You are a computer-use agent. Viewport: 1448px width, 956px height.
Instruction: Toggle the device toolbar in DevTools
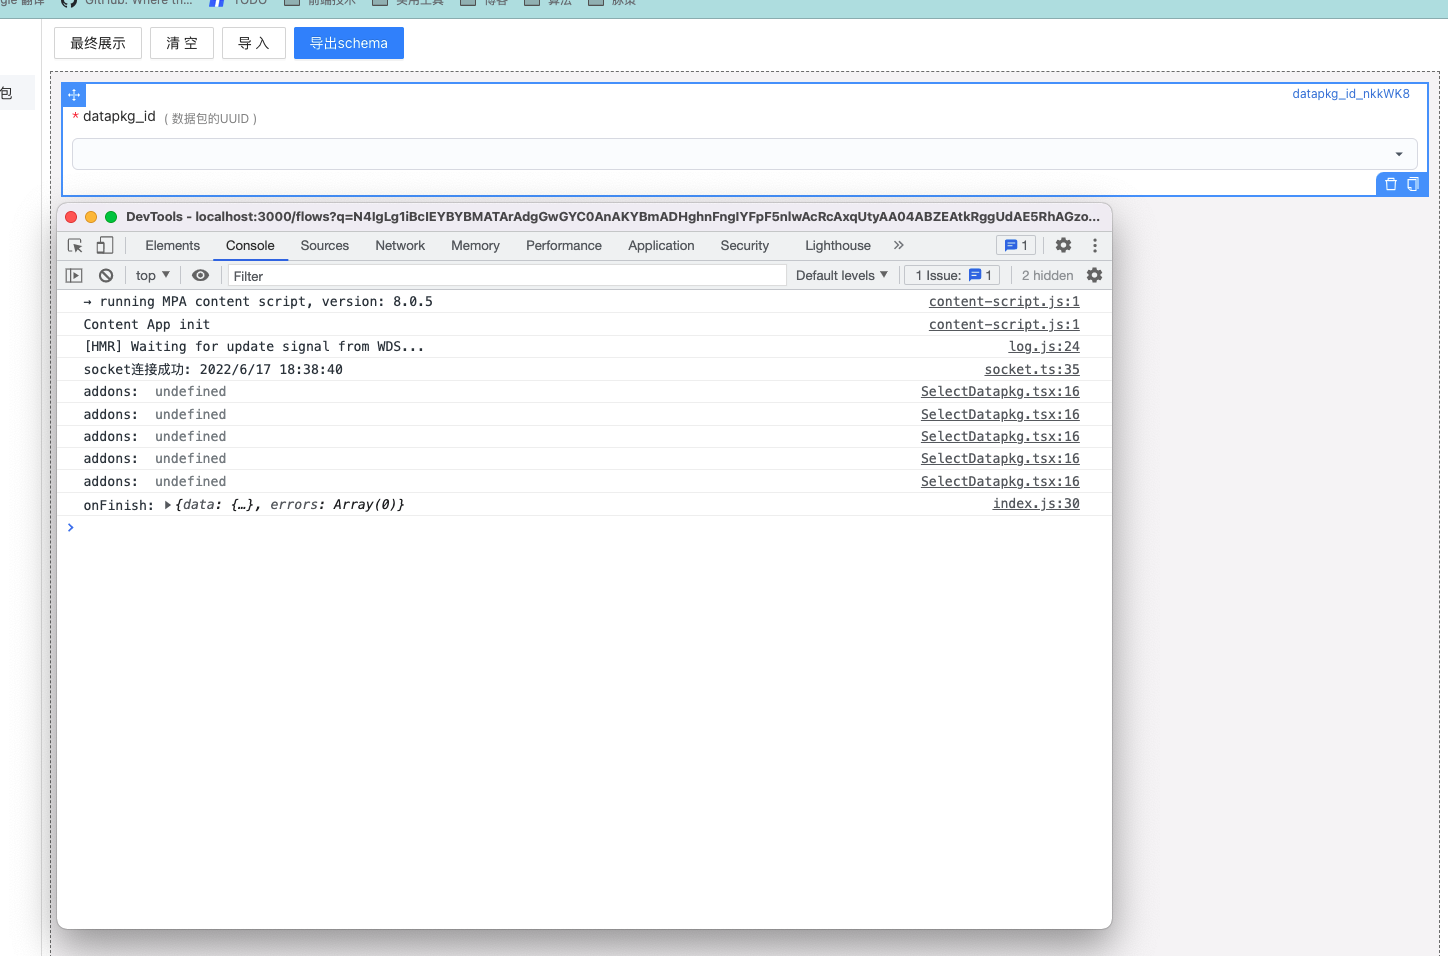coord(104,245)
